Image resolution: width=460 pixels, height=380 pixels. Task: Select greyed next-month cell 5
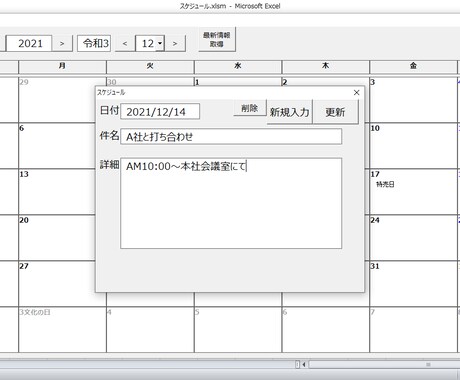pyautogui.click(x=238, y=330)
